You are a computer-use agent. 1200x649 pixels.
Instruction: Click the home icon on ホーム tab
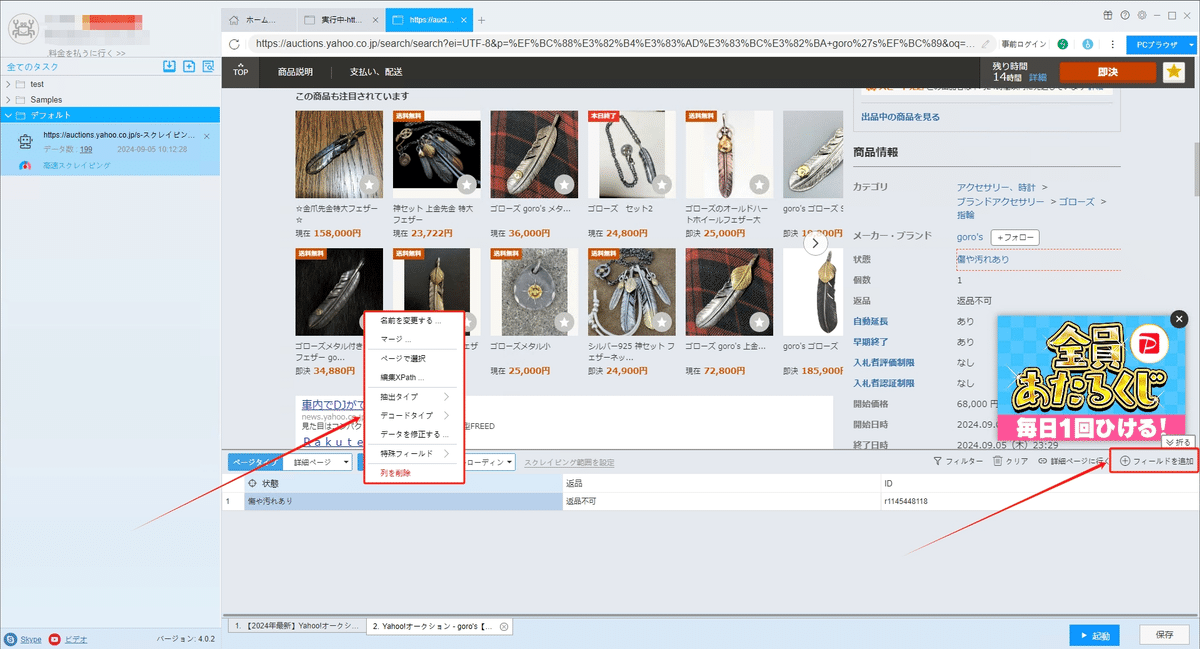point(234,20)
